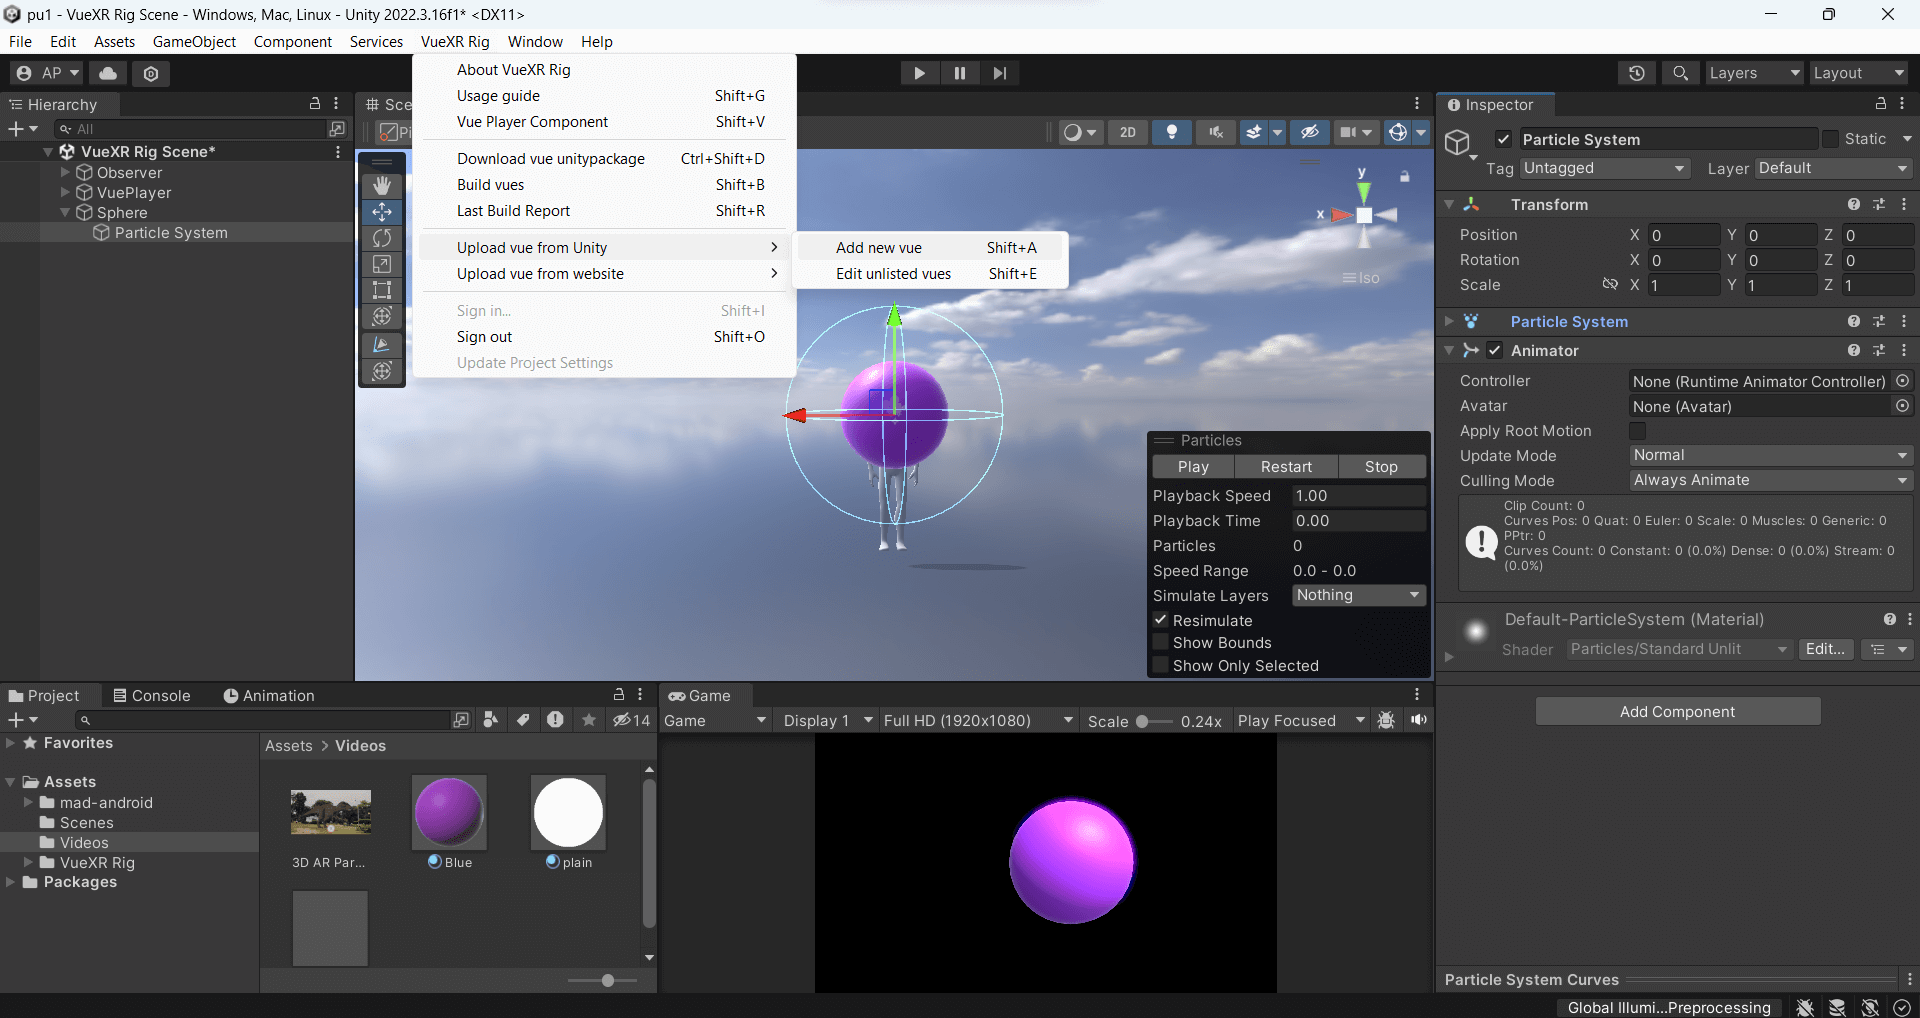Toggle hidden packages count icon
Viewport: 1920px width, 1018px height.
632,720
